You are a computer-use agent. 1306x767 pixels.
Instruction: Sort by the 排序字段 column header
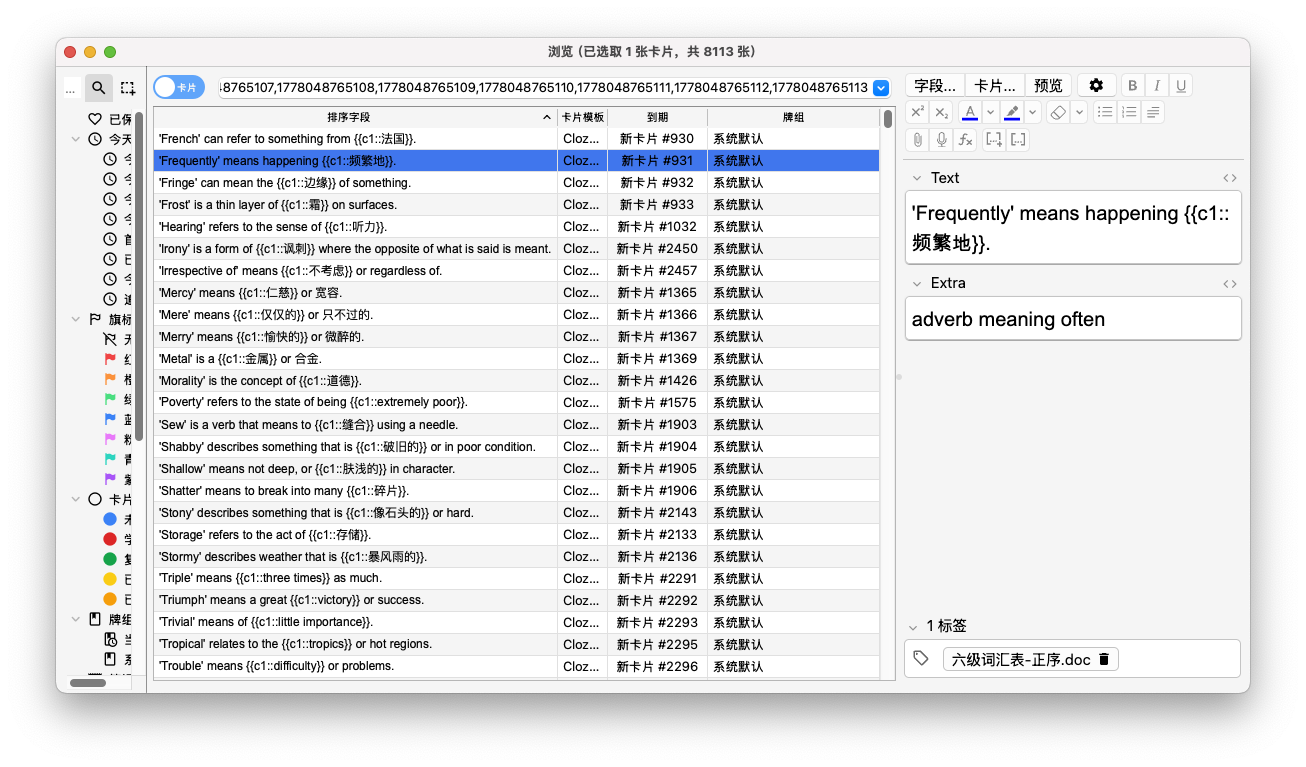[355, 117]
